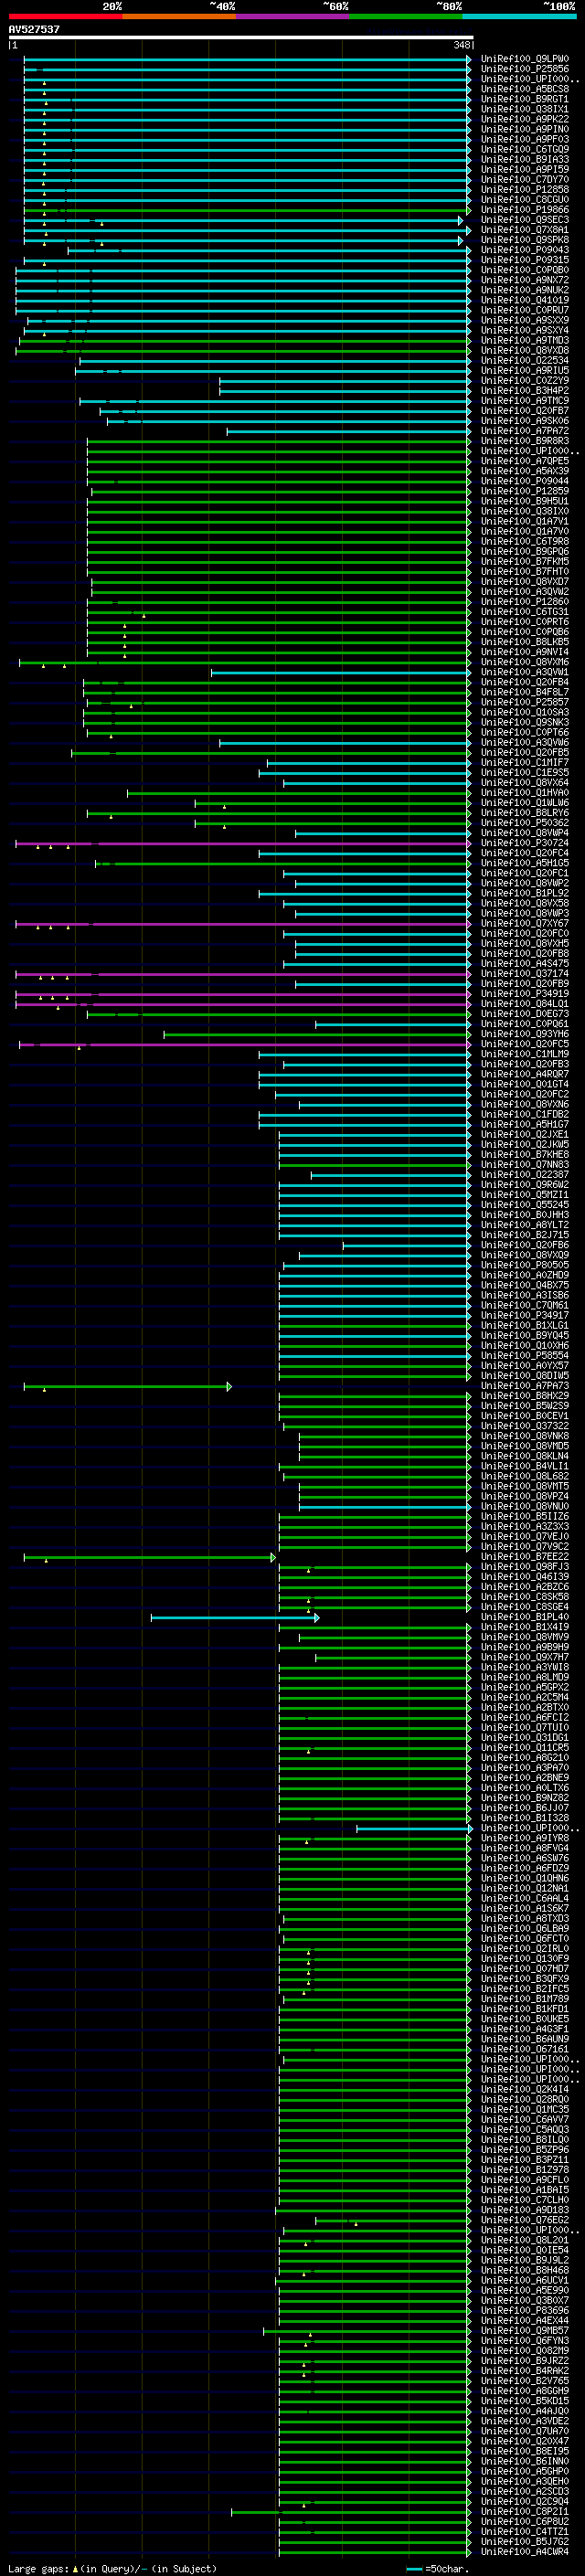Select hit label UniRef100_B1PL92
The height and width of the screenshot is (2576, 585).
525,893
